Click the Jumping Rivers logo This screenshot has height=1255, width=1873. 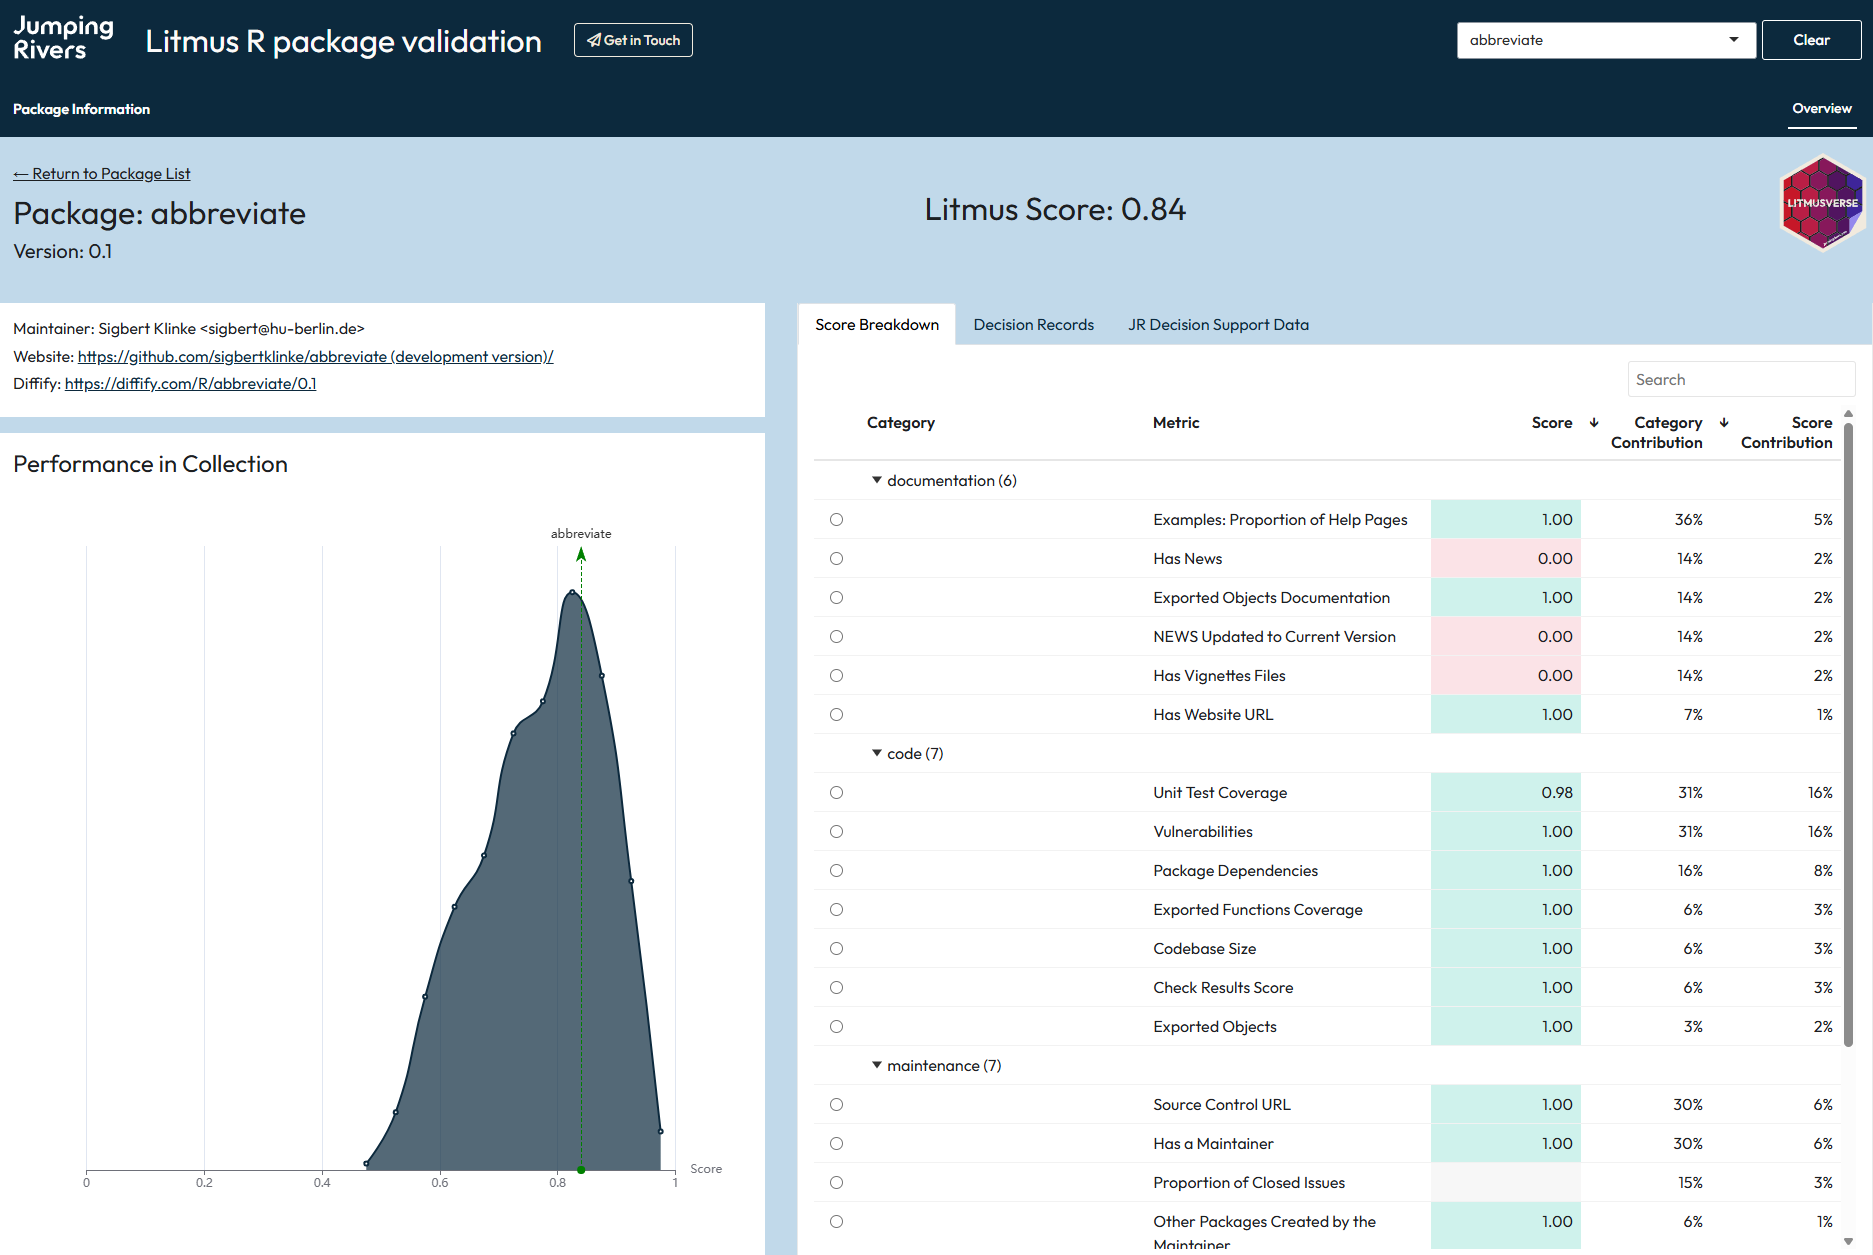tap(63, 39)
